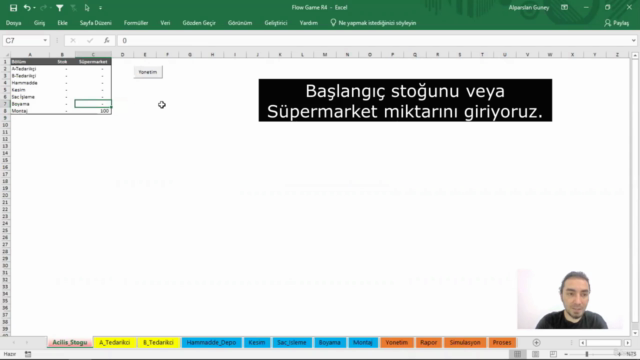Screen dimensions: 640x360
Task: Click the Yonetim button on the sheet
Action: click(148, 72)
